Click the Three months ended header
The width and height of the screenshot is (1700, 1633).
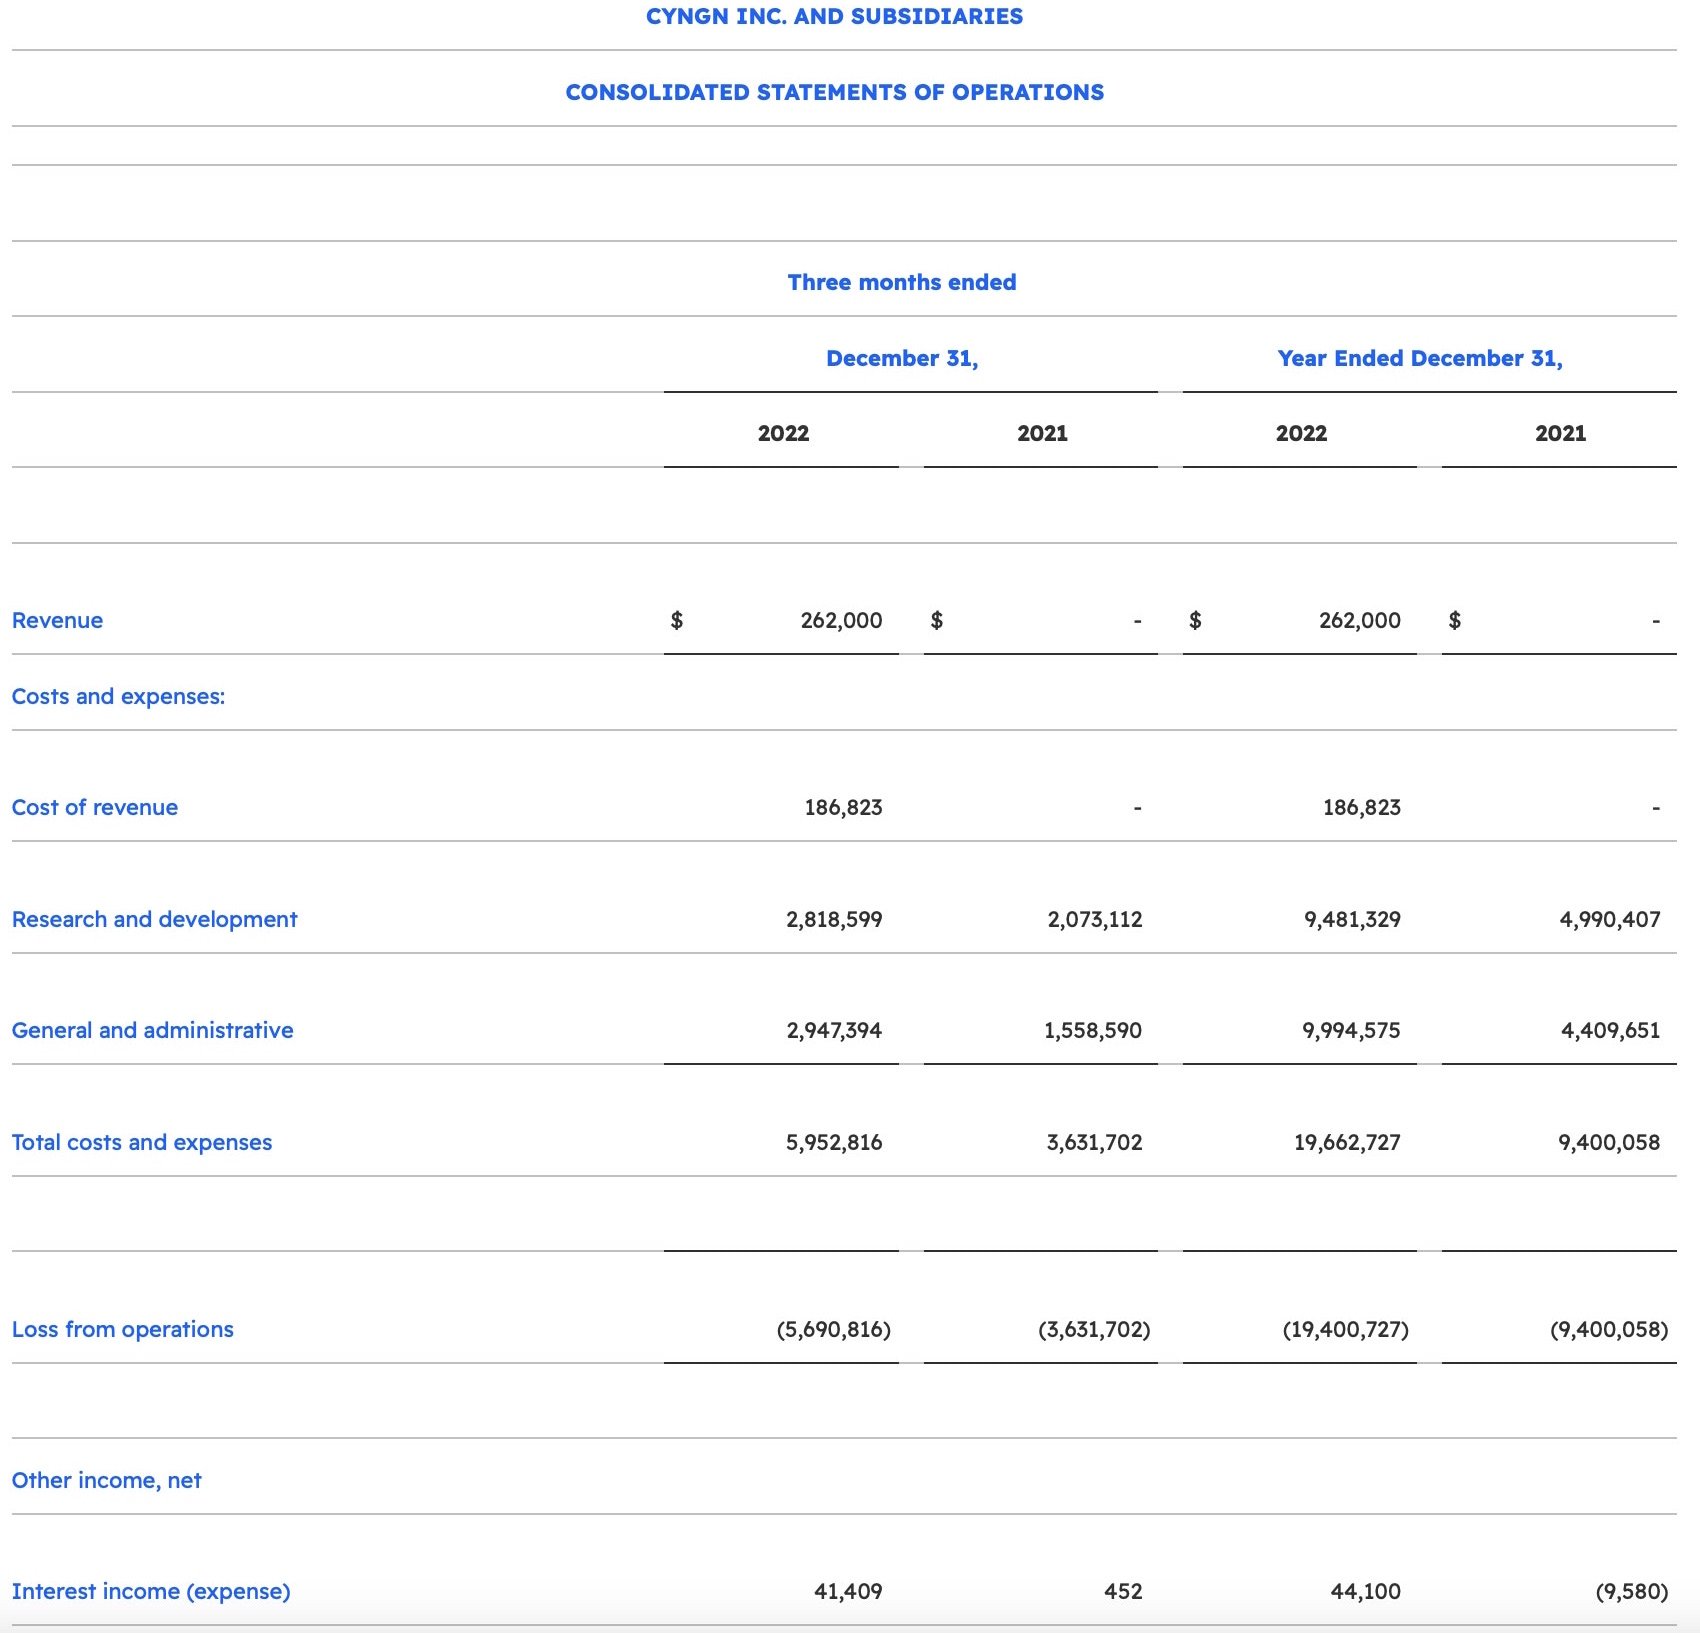[902, 282]
